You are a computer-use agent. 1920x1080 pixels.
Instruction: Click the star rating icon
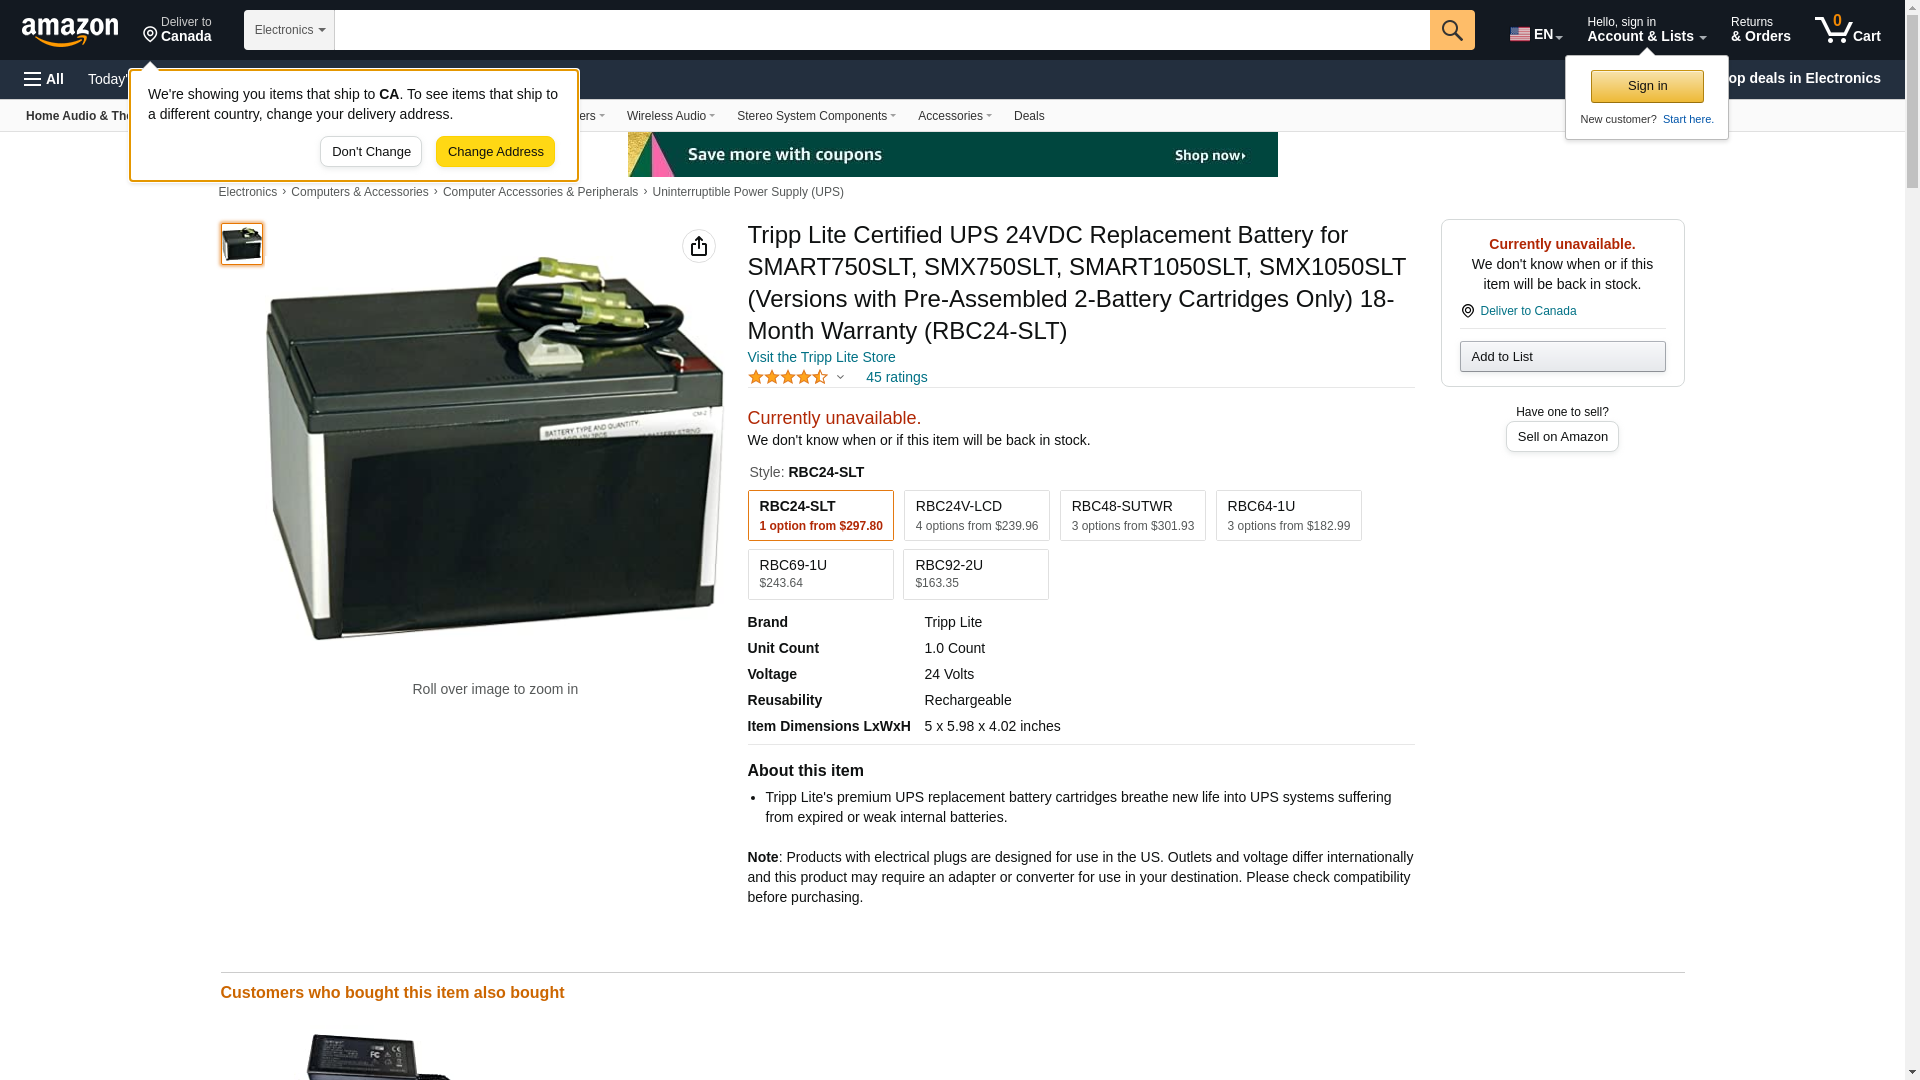pyautogui.click(x=788, y=377)
